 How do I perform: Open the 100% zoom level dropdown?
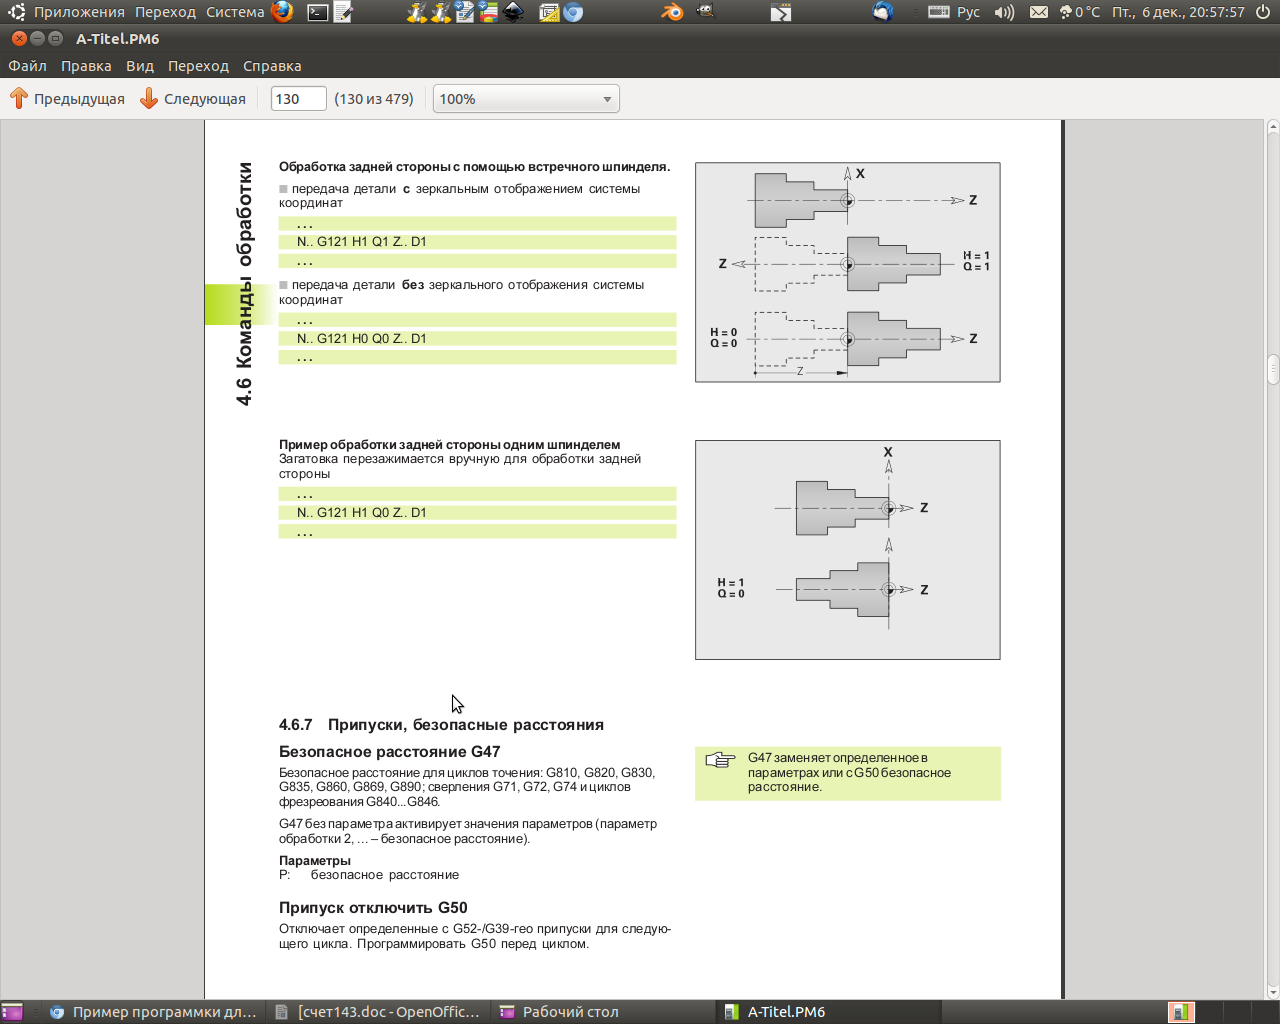tap(526, 99)
